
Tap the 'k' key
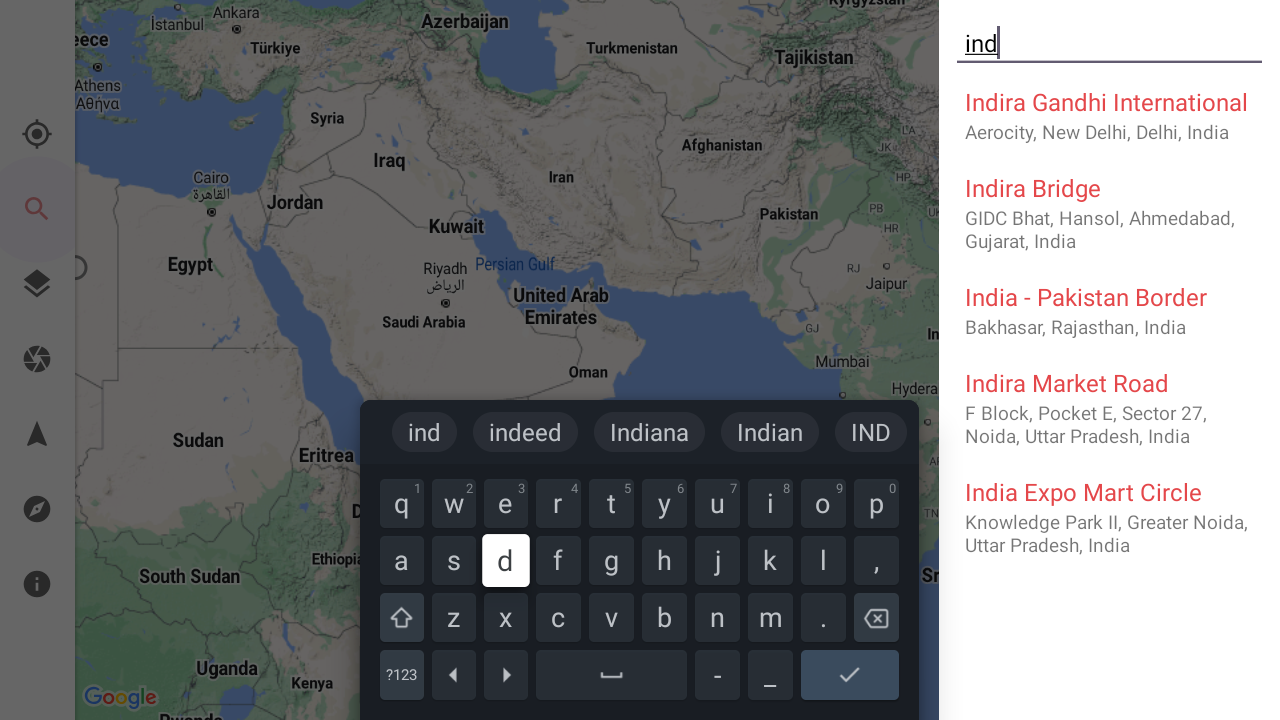coord(770,561)
